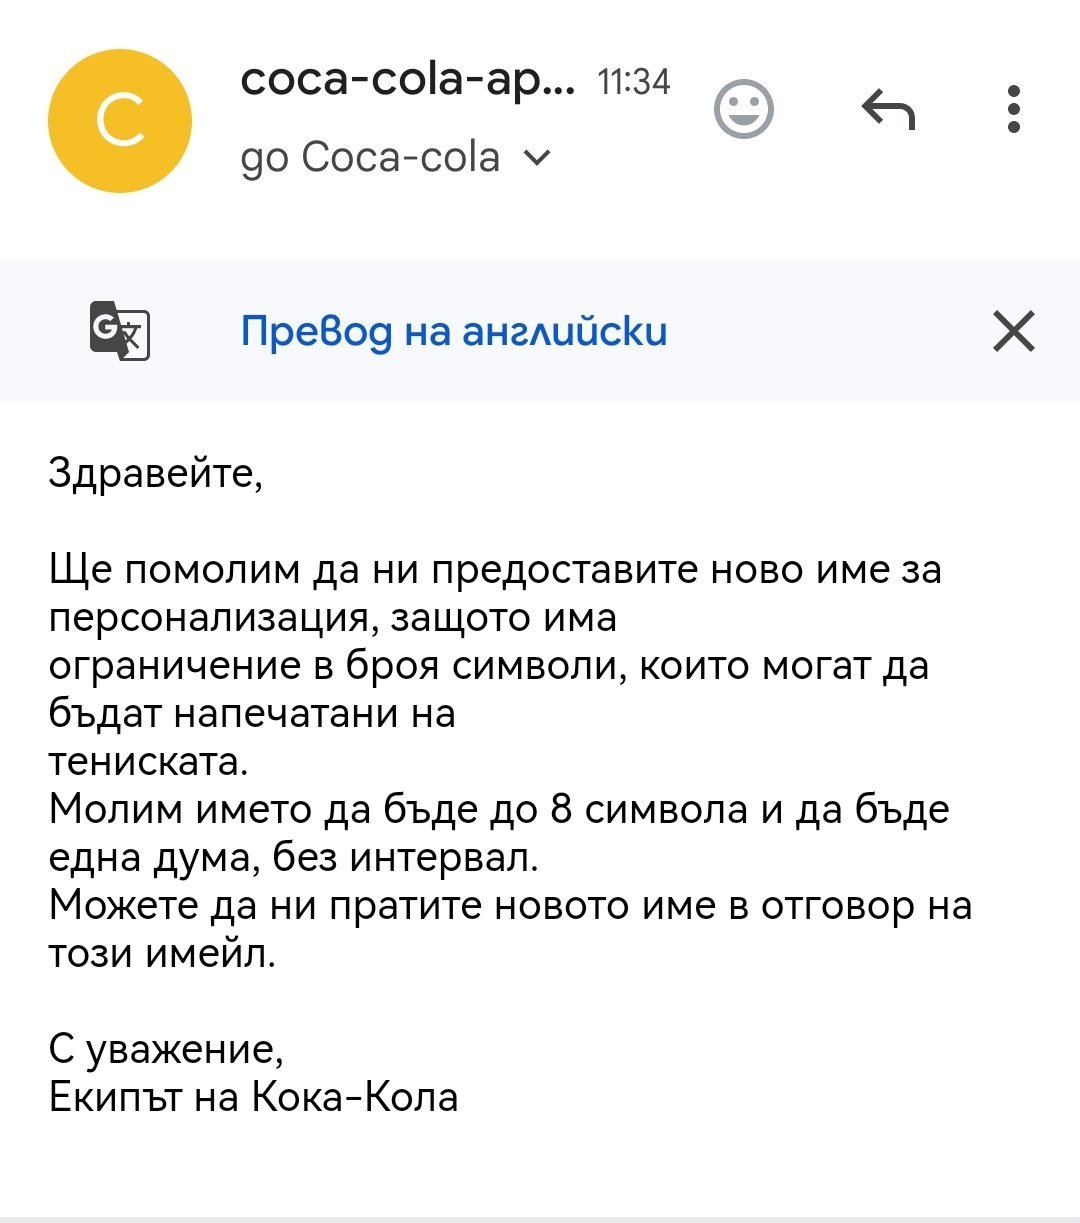Tap the "до Coca-cola" recipient line
This screenshot has height=1223, width=1080.
[370, 158]
